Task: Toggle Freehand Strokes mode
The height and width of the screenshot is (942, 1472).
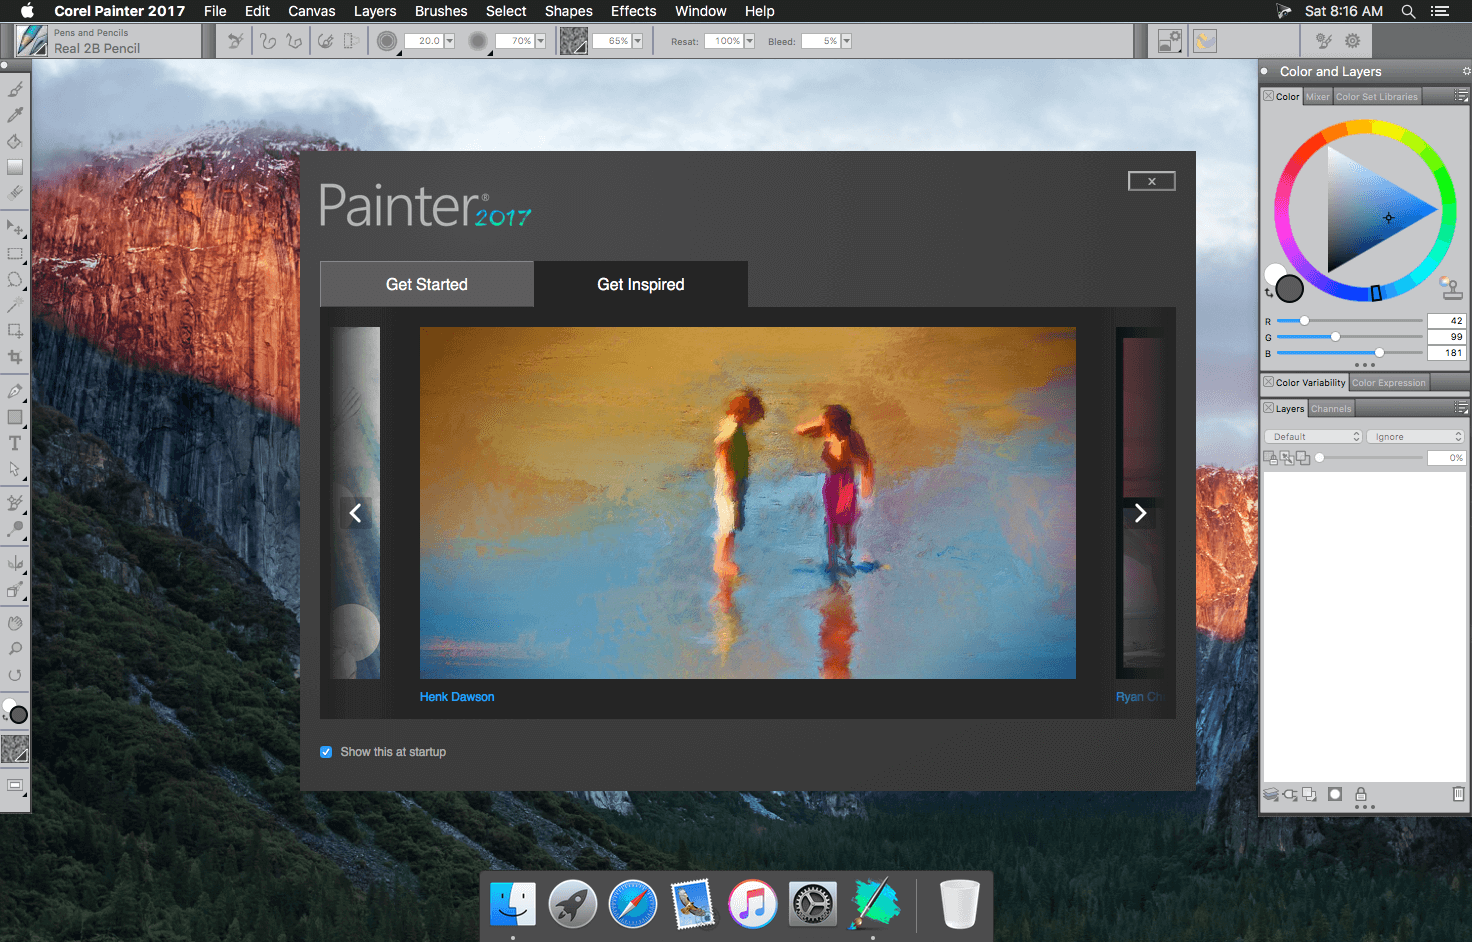Action: tap(268, 41)
